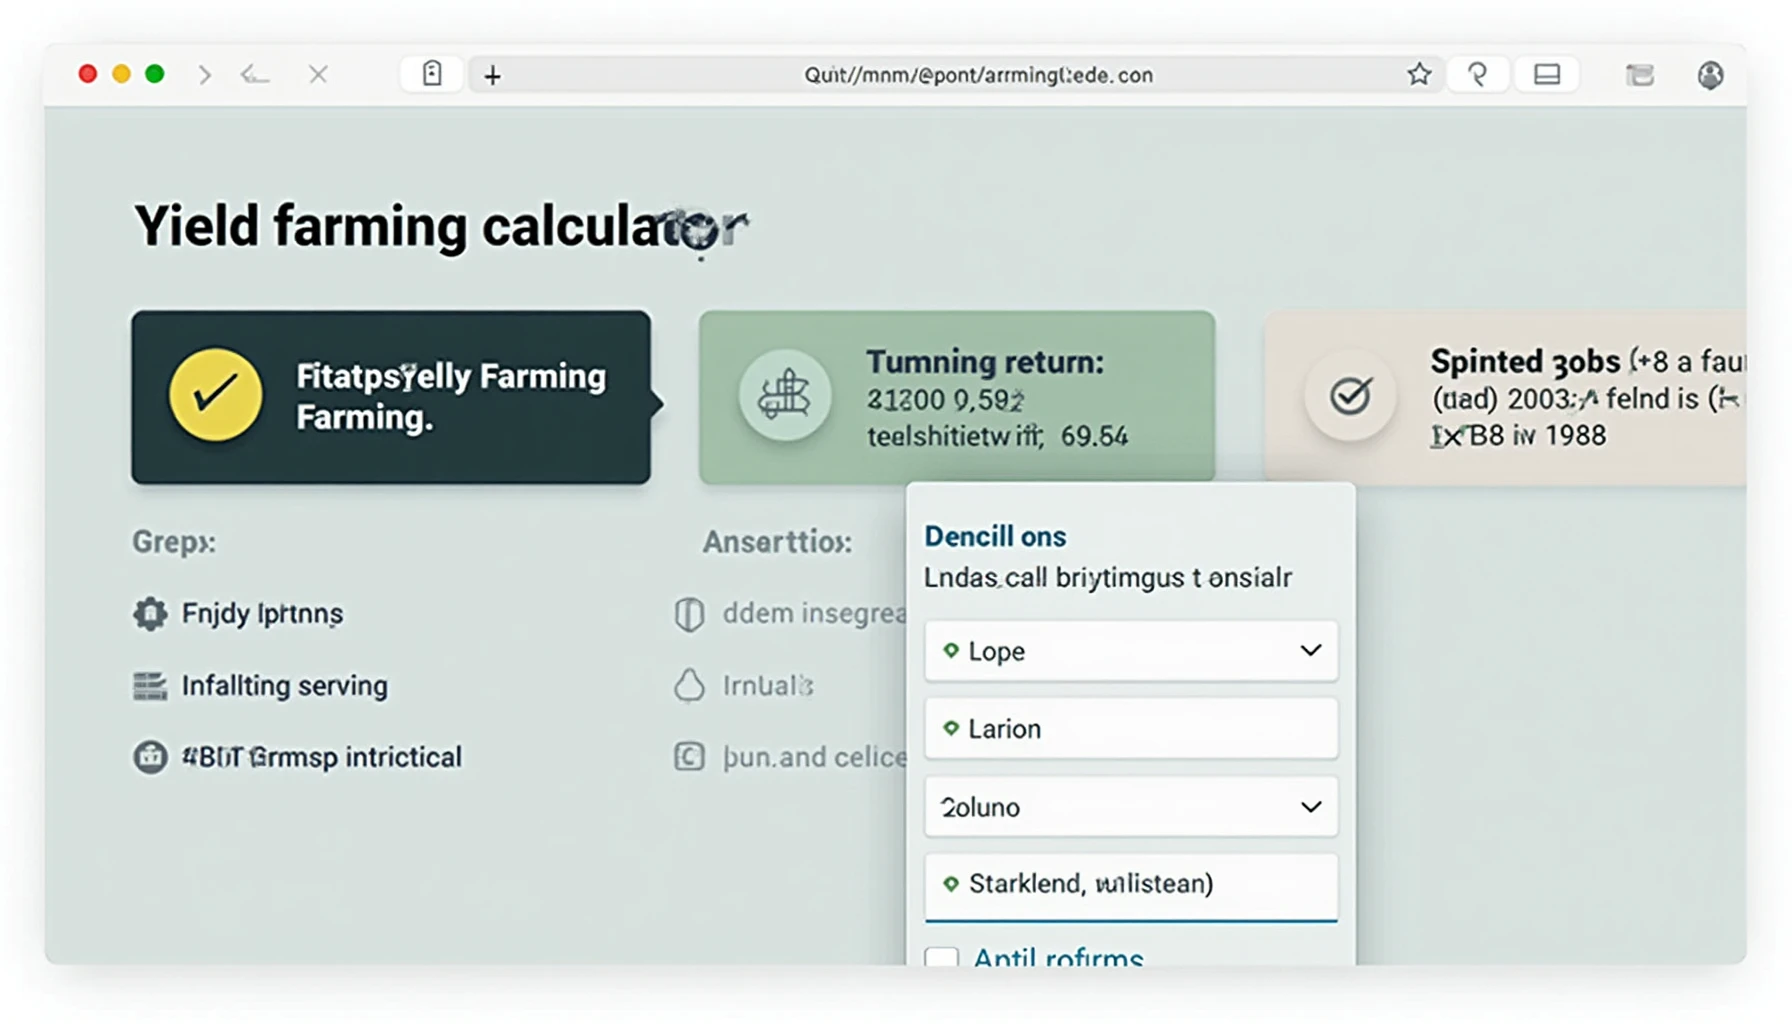Open the 2oluno dropdown

(1131, 807)
